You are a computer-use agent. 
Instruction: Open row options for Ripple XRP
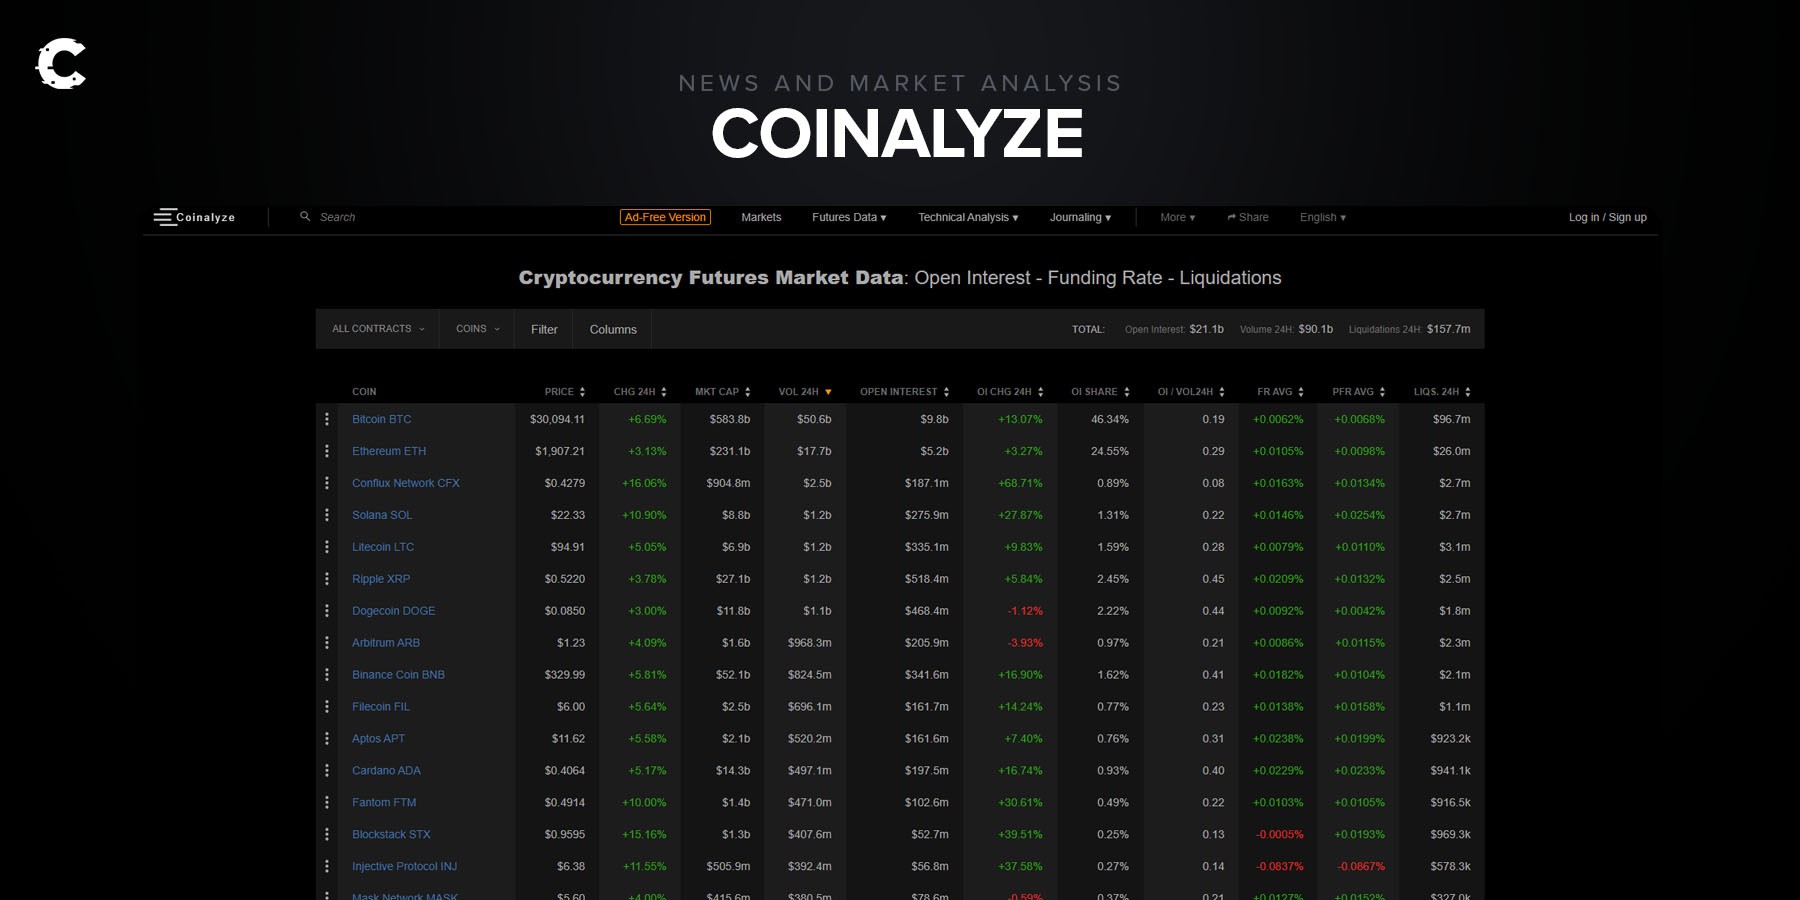pos(327,579)
